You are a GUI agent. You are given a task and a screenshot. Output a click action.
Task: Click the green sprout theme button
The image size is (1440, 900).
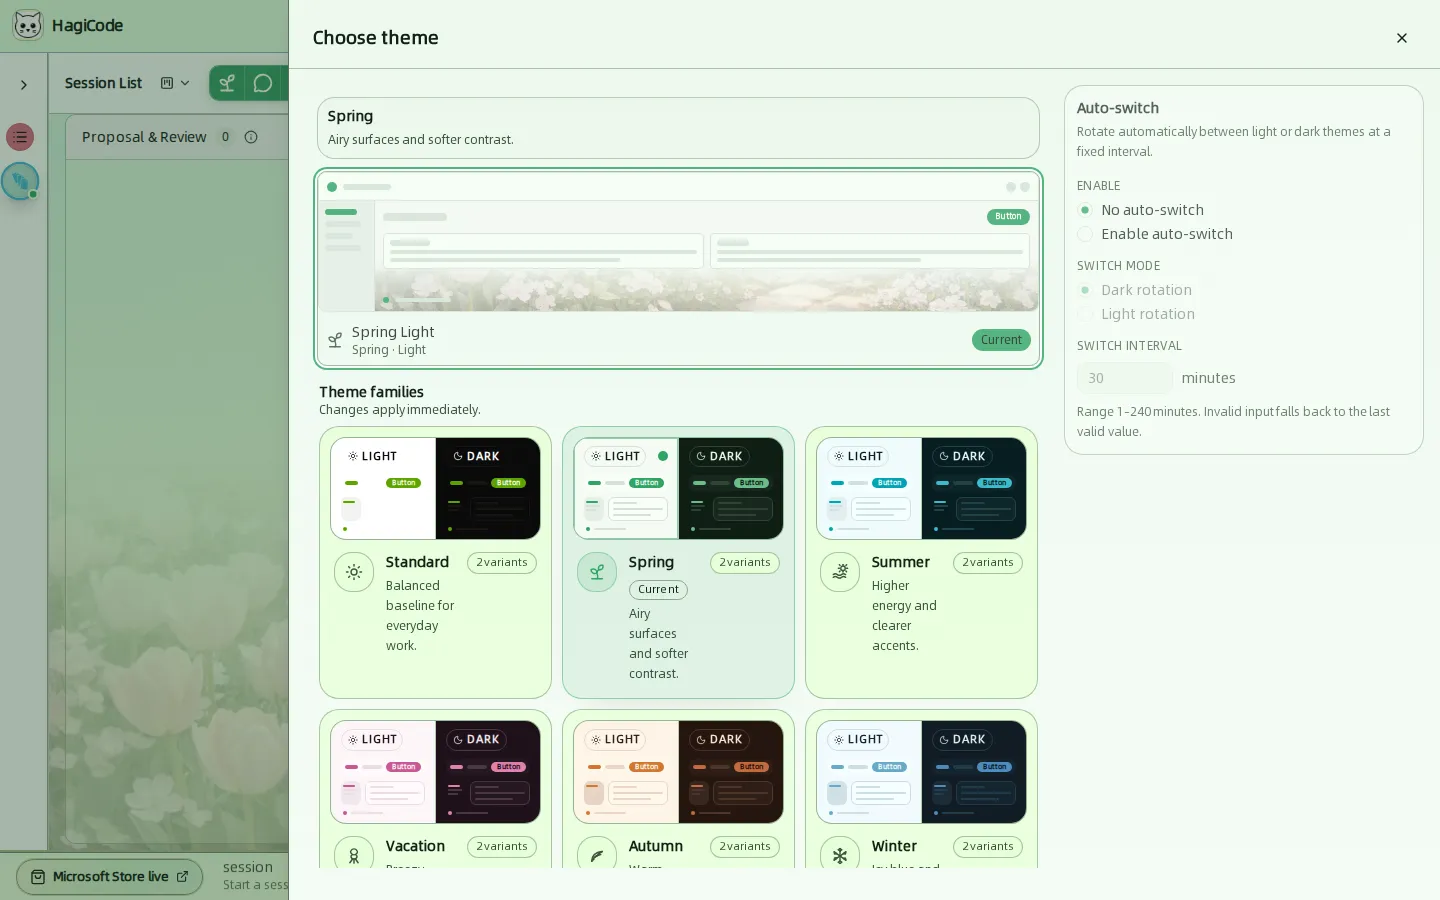click(x=227, y=83)
